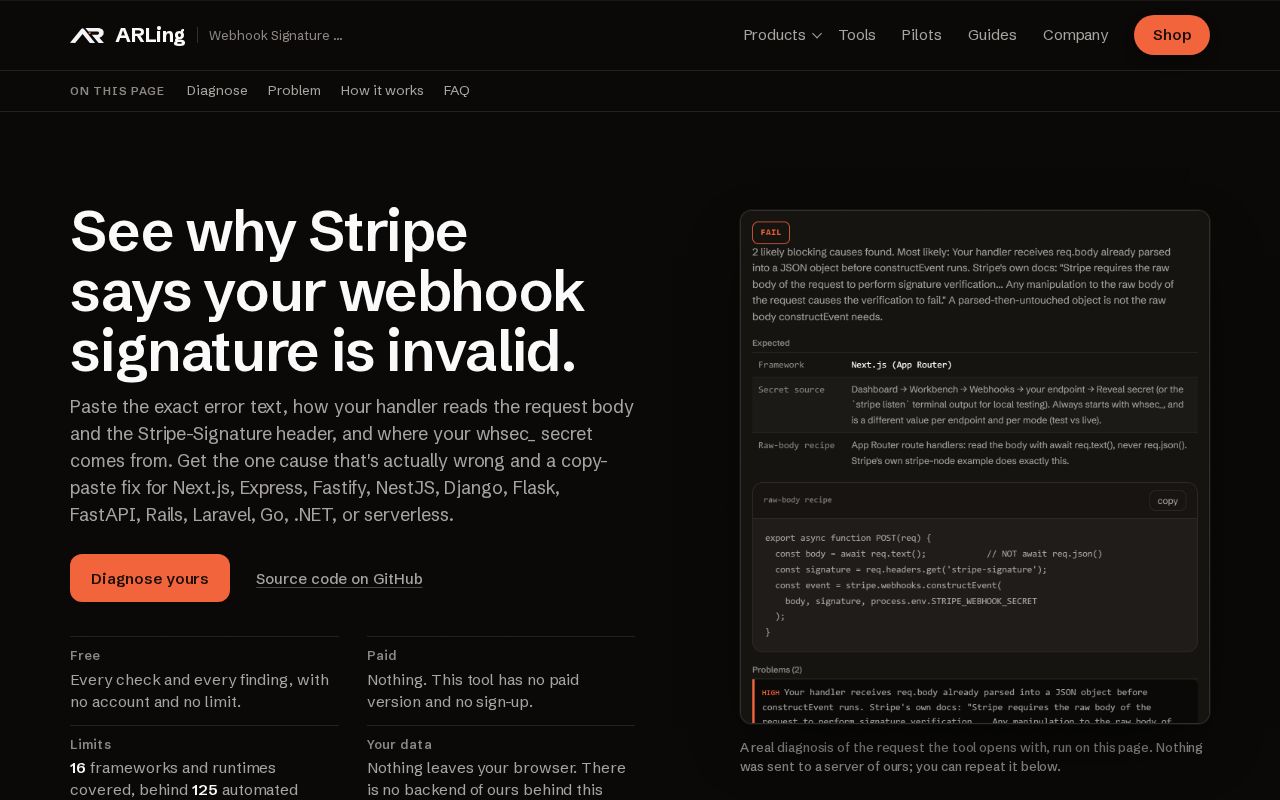Copy the raw-body recipe code
This screenshot has width=1280, height=800.
[1167, 500]
